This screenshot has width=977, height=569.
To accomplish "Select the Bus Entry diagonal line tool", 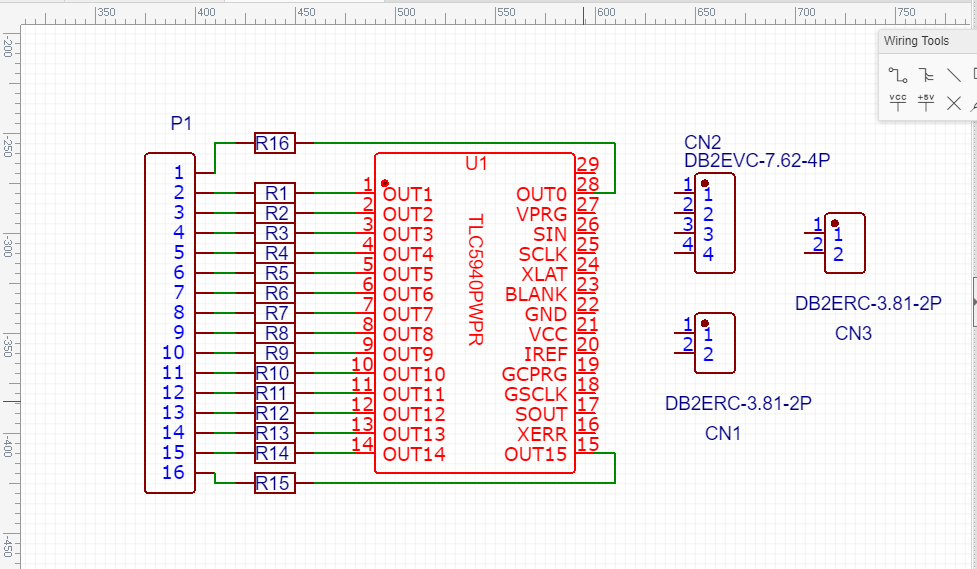I will 953,75.
